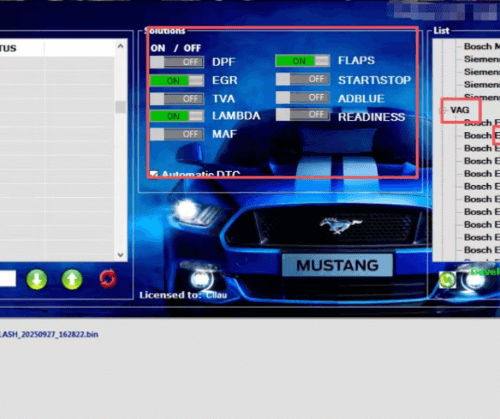
Task: Enable the START\STOP switch
Action: [303, 79]
